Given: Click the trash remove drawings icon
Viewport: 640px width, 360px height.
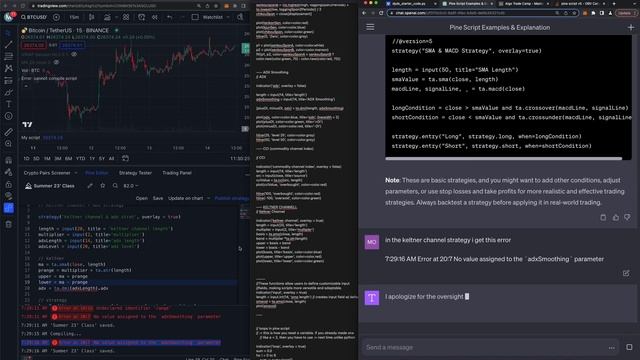Looking at the screenshot, I should coord(9,224).
